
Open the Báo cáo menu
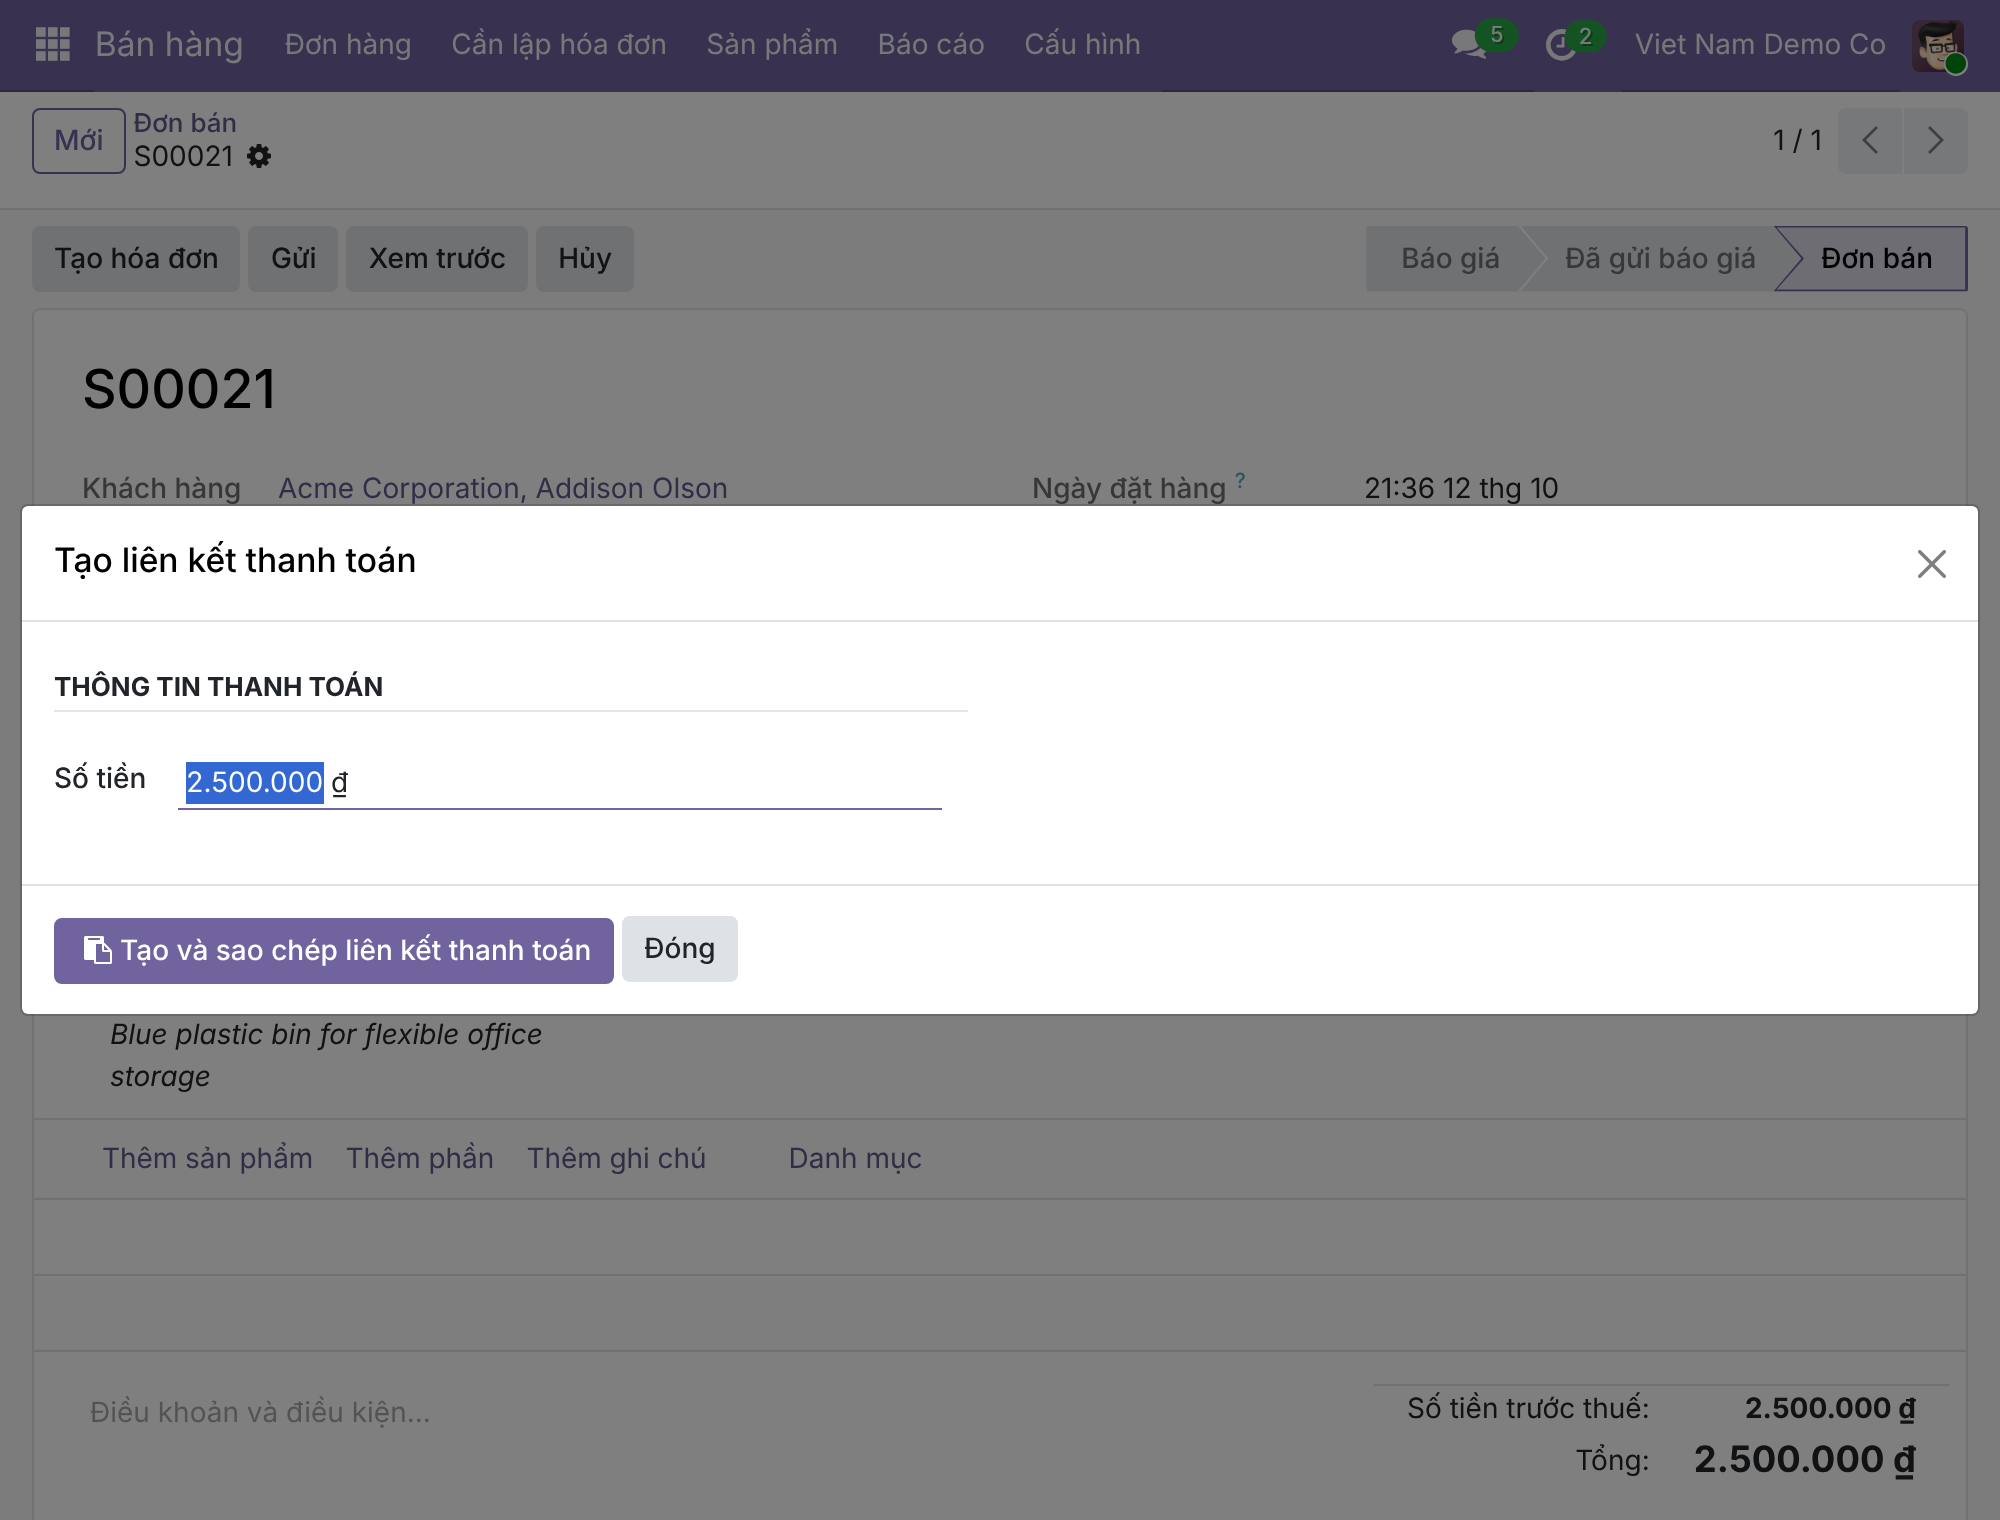931,44
